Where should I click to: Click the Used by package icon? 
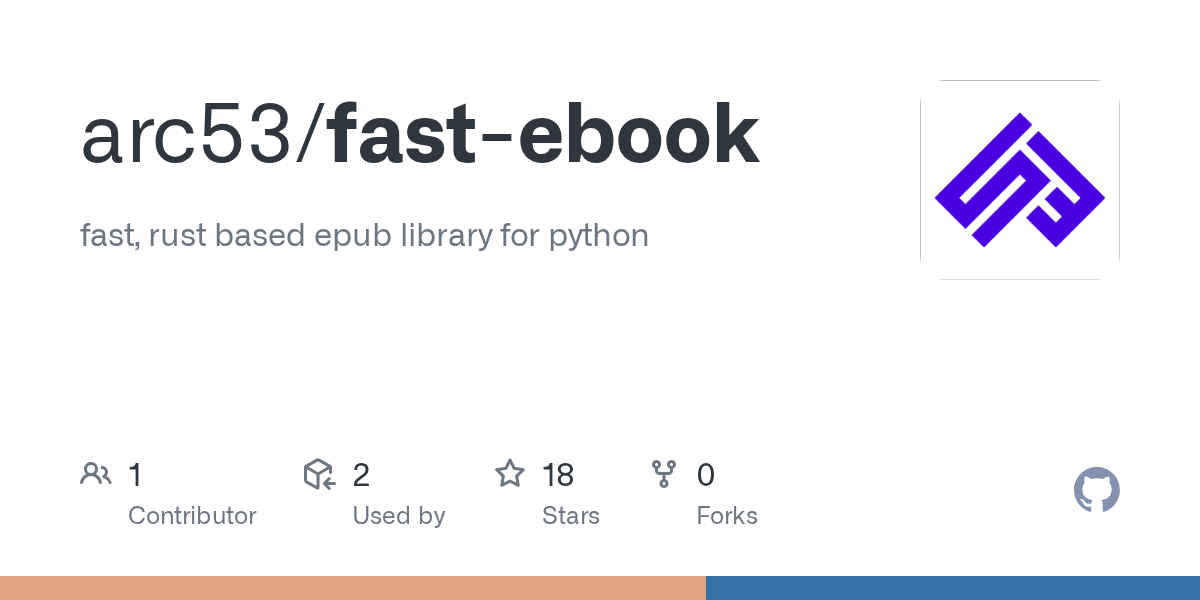click(318, 474)
